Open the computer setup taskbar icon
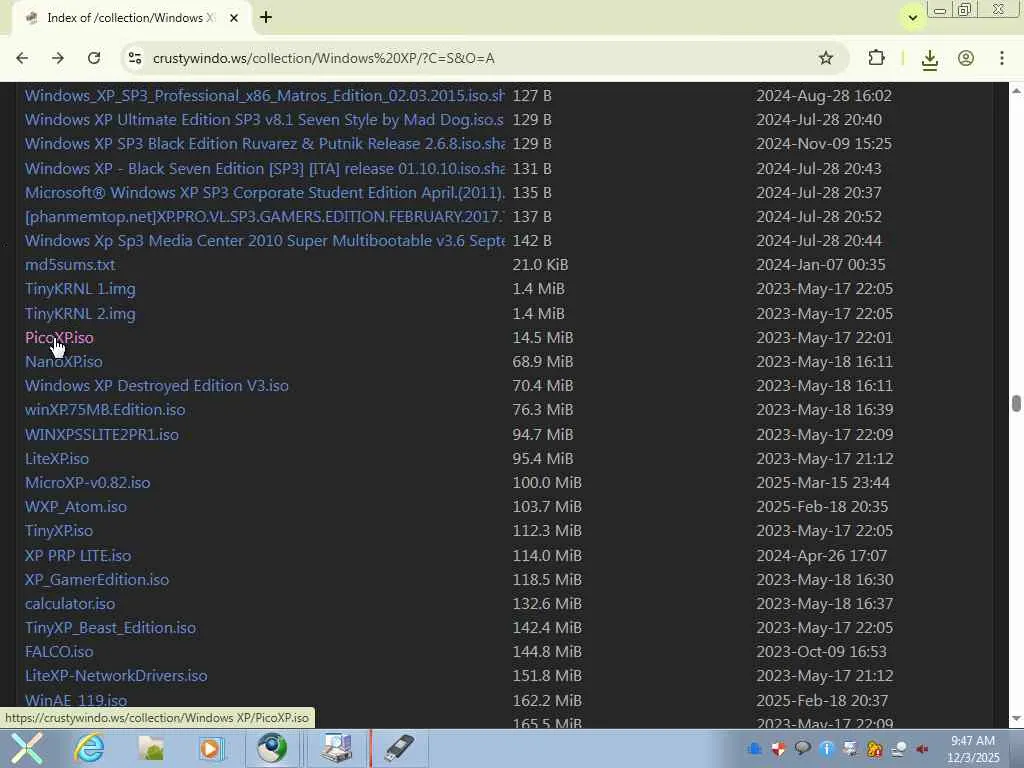Viewport: 1024px width, 768px height. point(337,748)
